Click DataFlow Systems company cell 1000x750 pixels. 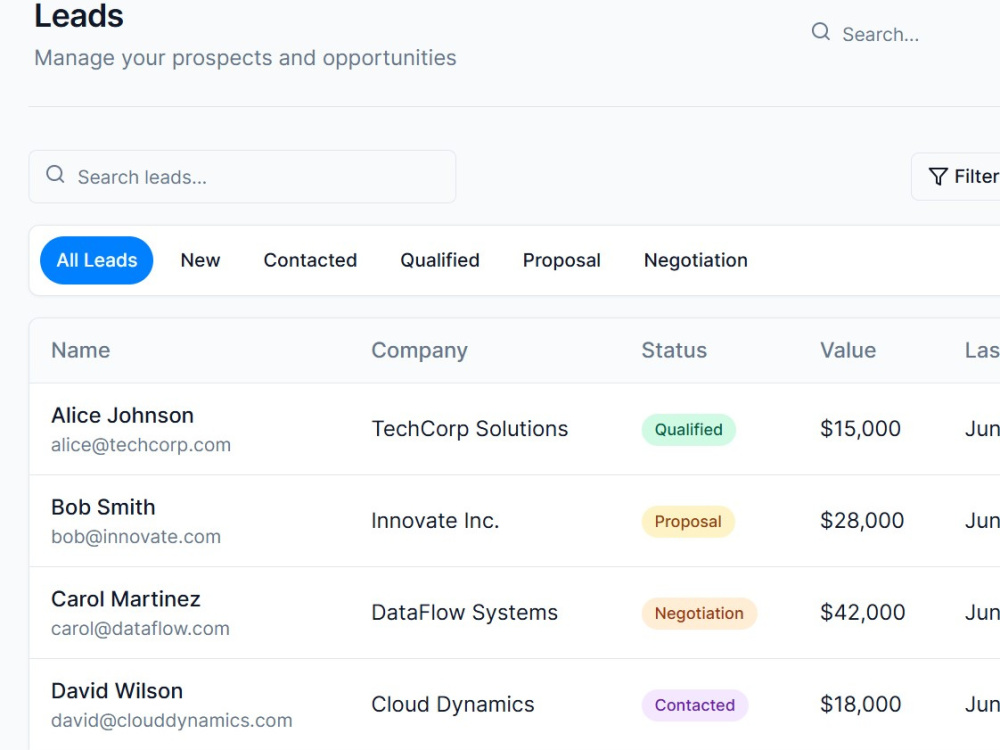click(464, 612)
